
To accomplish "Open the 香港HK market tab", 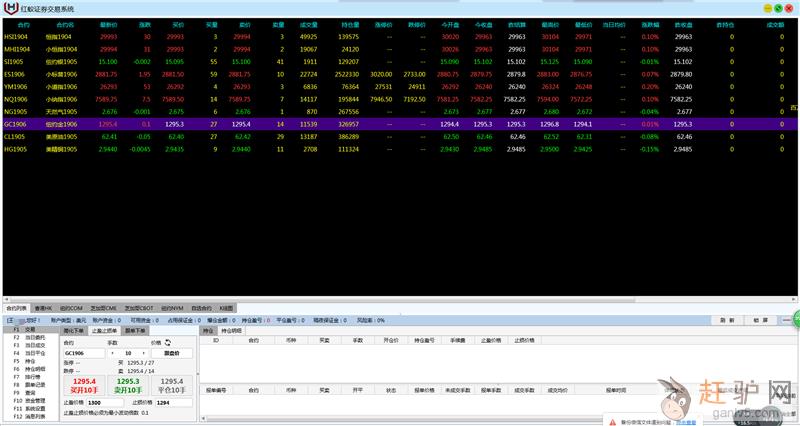I will coord(44,308).
